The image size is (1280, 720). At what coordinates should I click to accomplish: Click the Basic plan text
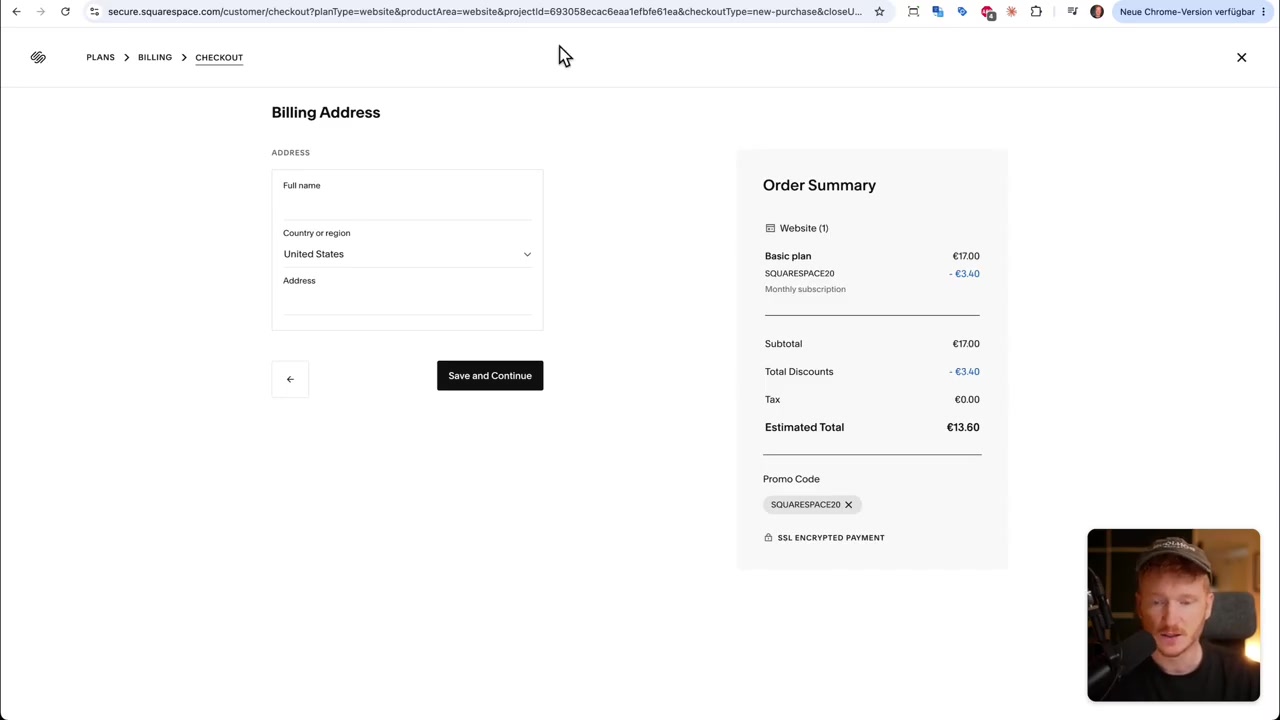(788, 256)
